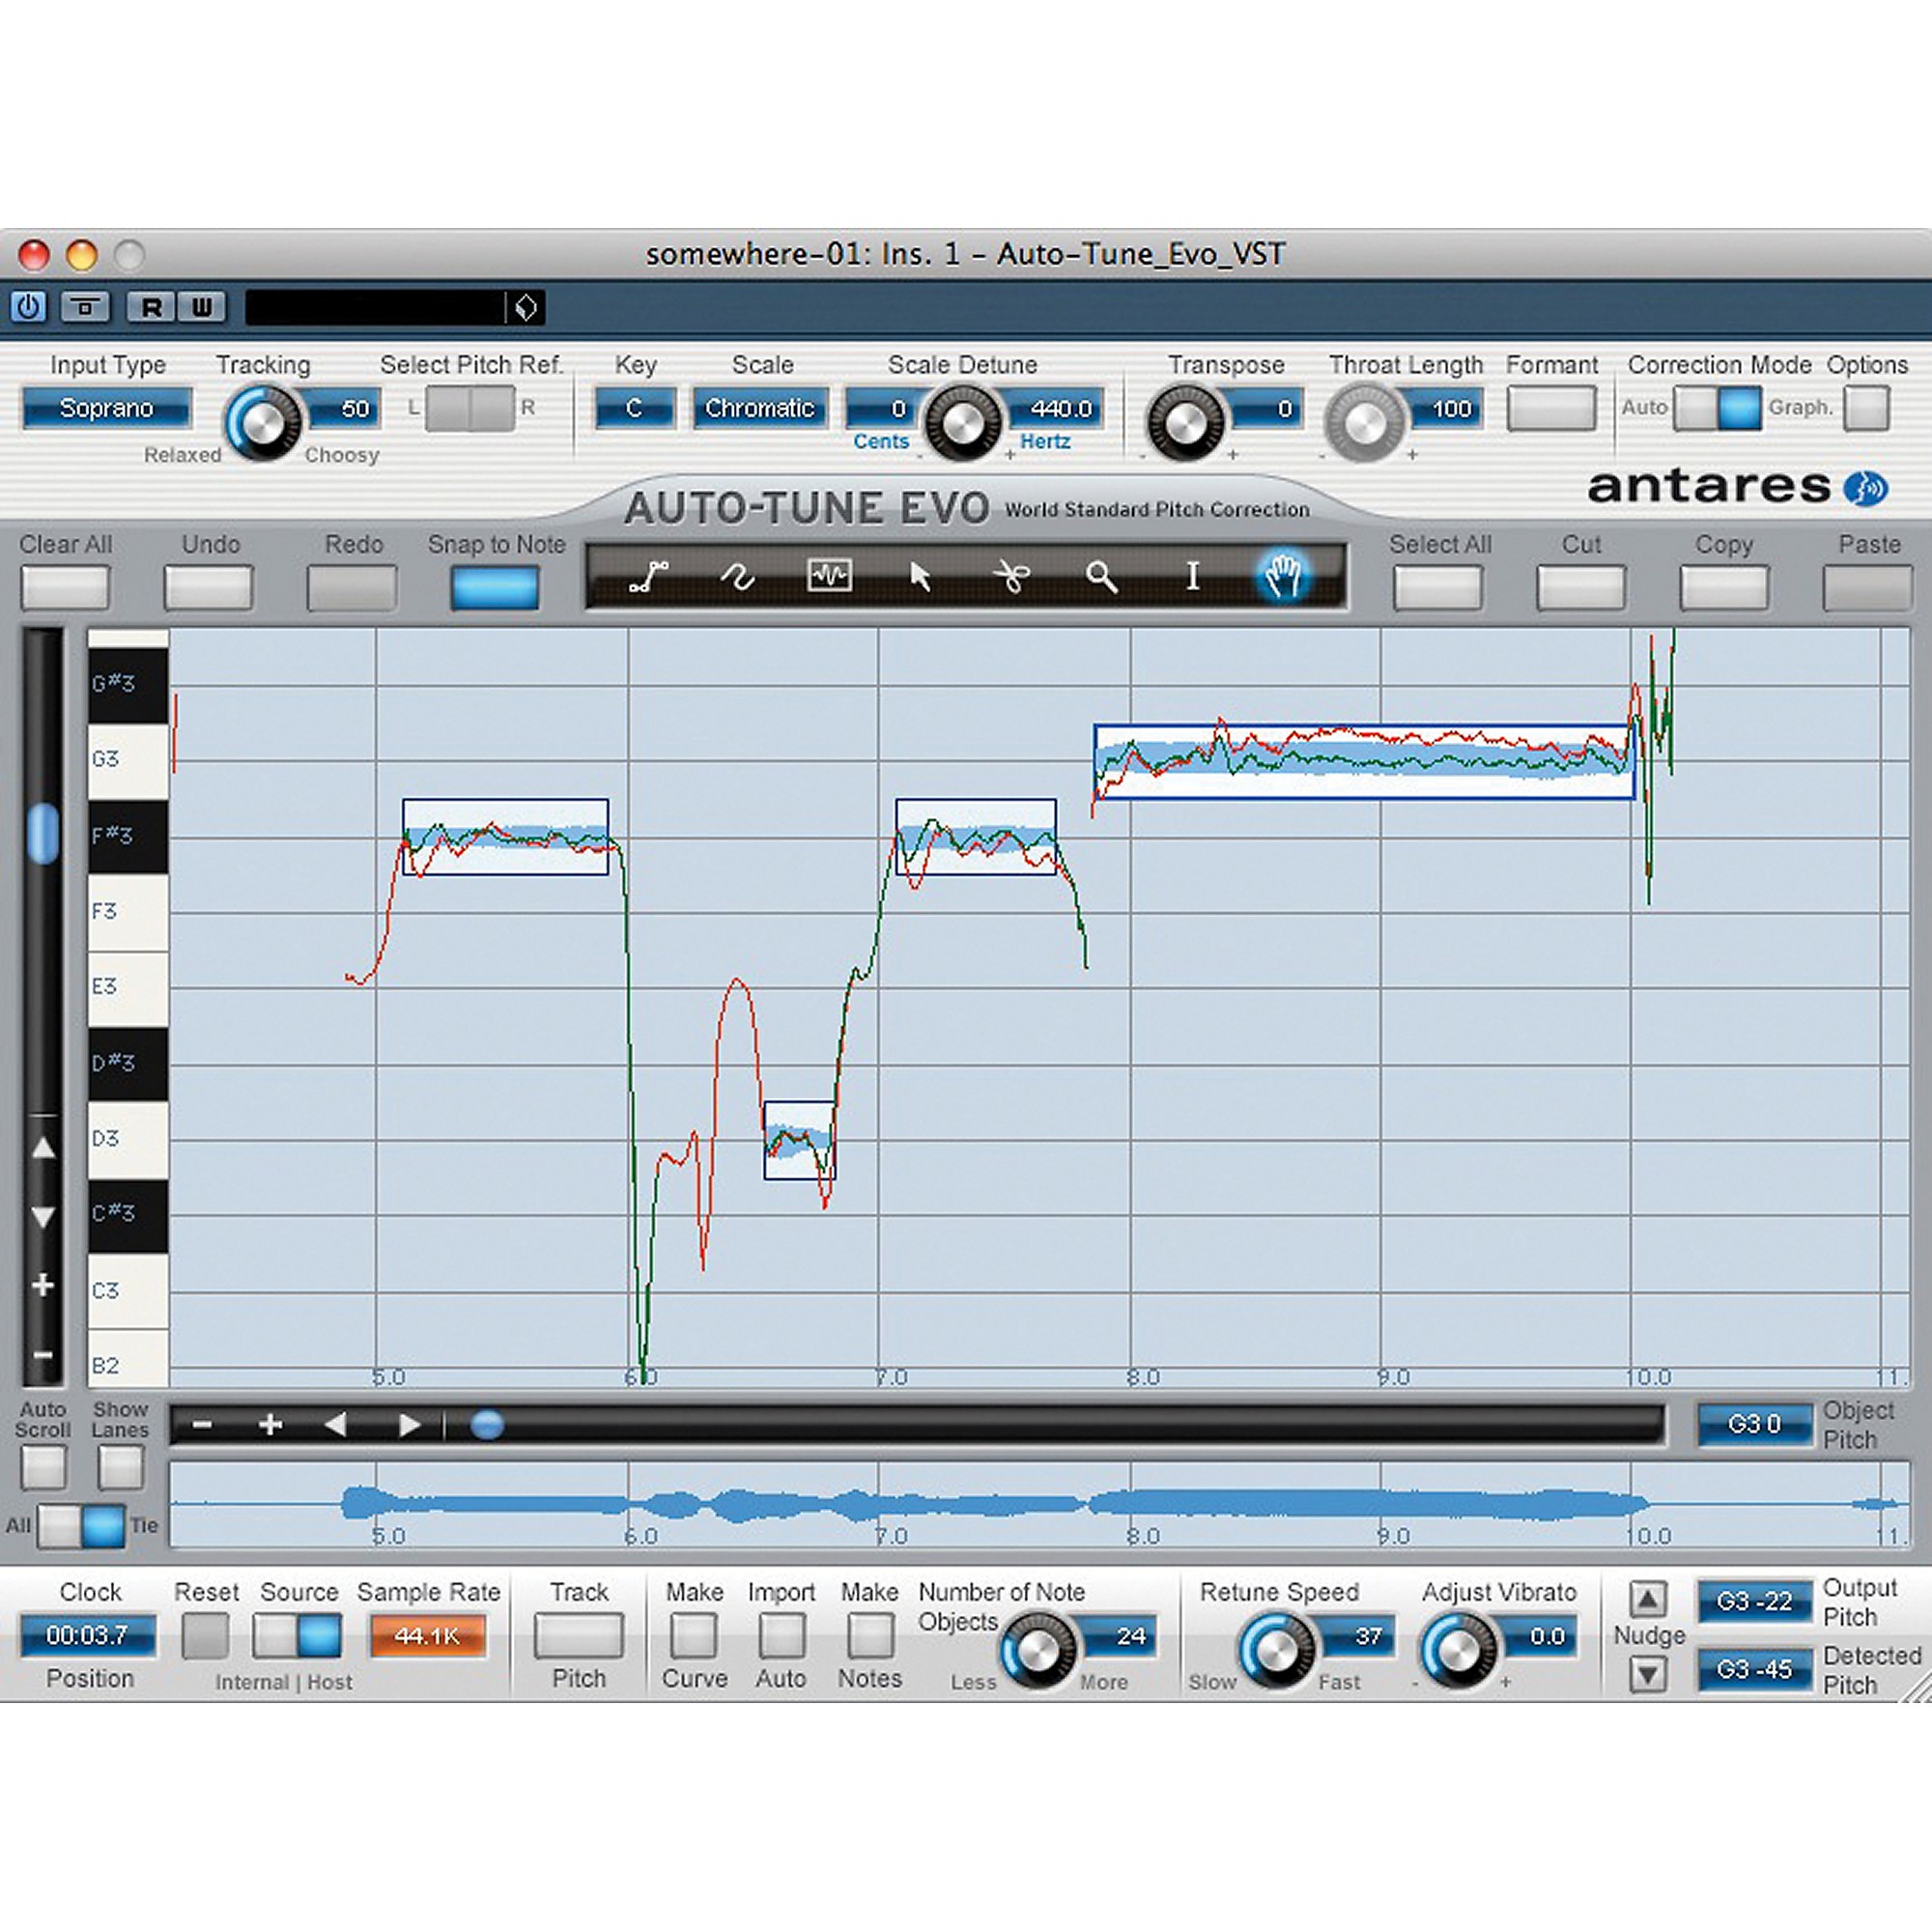This screenshot has height=1932, width=1932.
Task: Open the Key C dropdown
Action: (634, 408)
